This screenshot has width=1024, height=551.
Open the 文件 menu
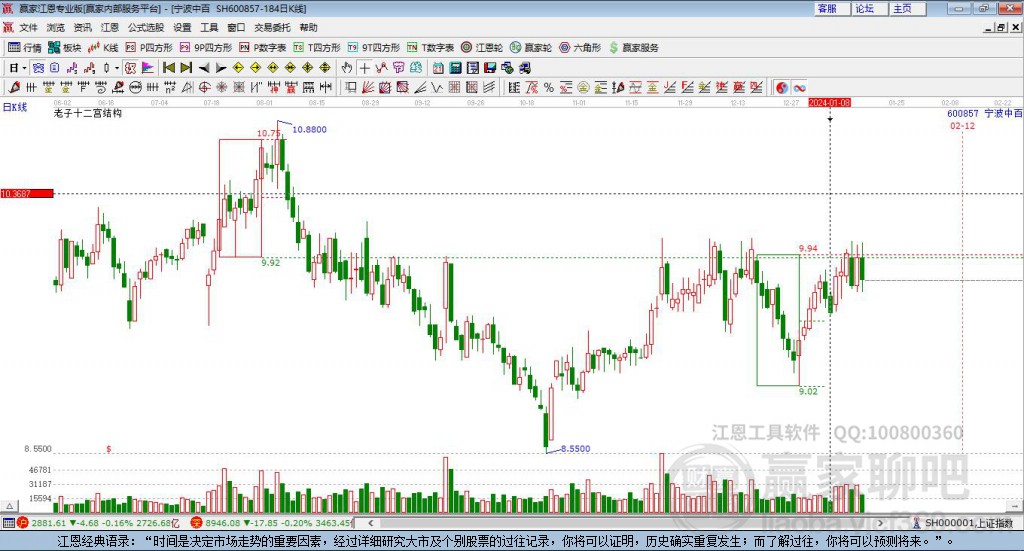tap(28, 27)
